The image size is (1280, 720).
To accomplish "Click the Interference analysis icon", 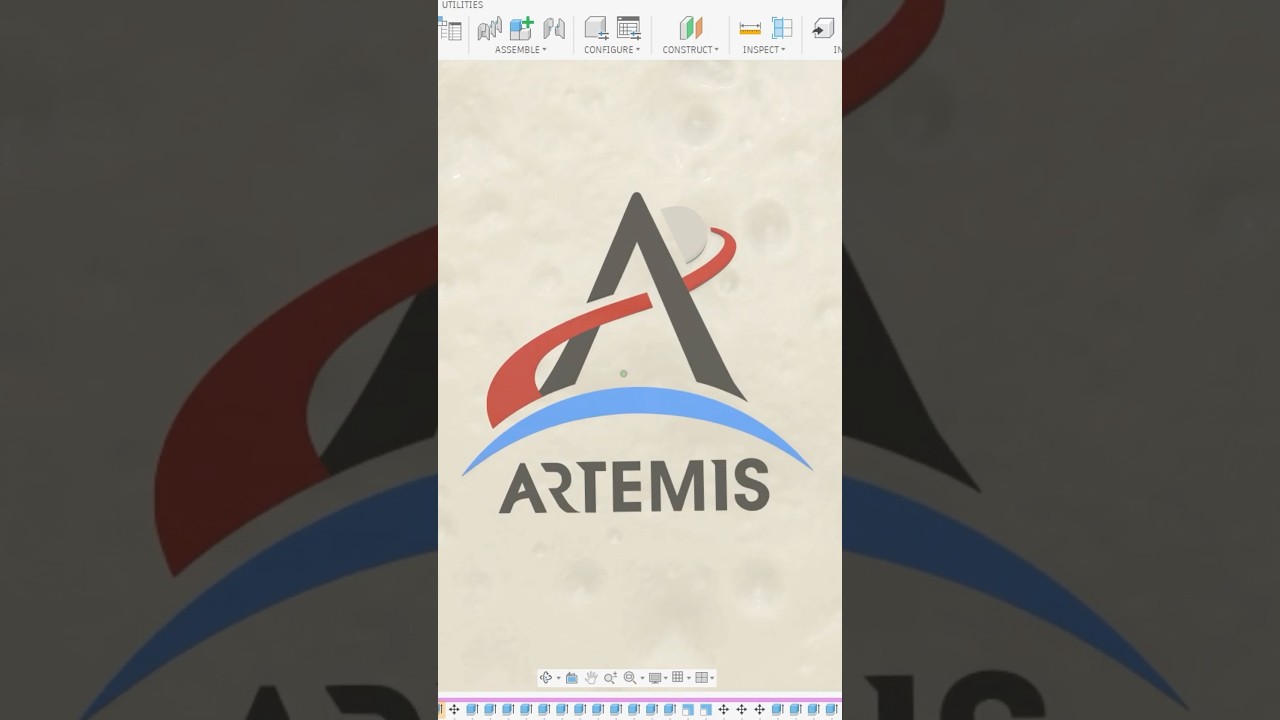I will [782, 29].
